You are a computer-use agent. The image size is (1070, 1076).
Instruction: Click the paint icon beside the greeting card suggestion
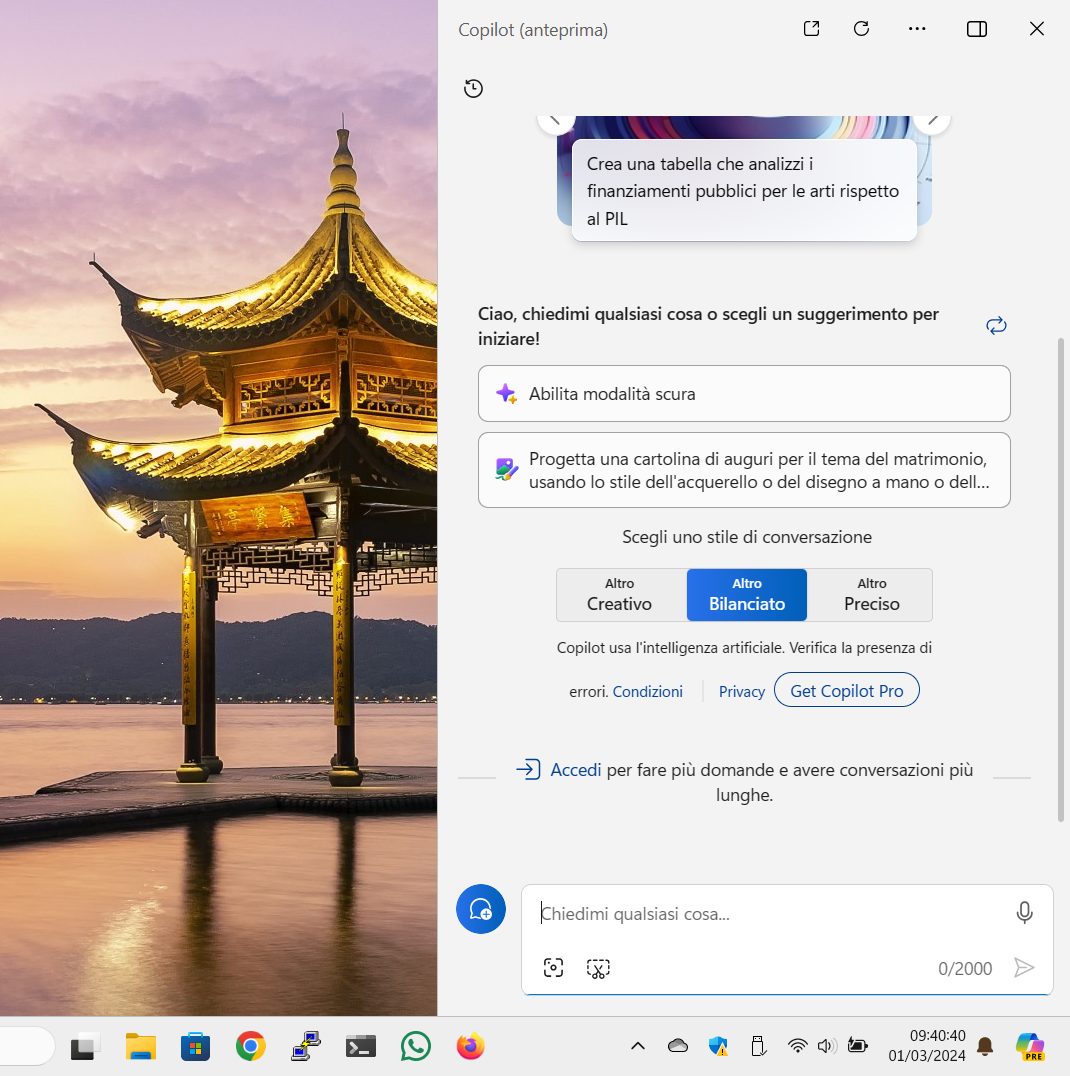(x=507, y=470)
